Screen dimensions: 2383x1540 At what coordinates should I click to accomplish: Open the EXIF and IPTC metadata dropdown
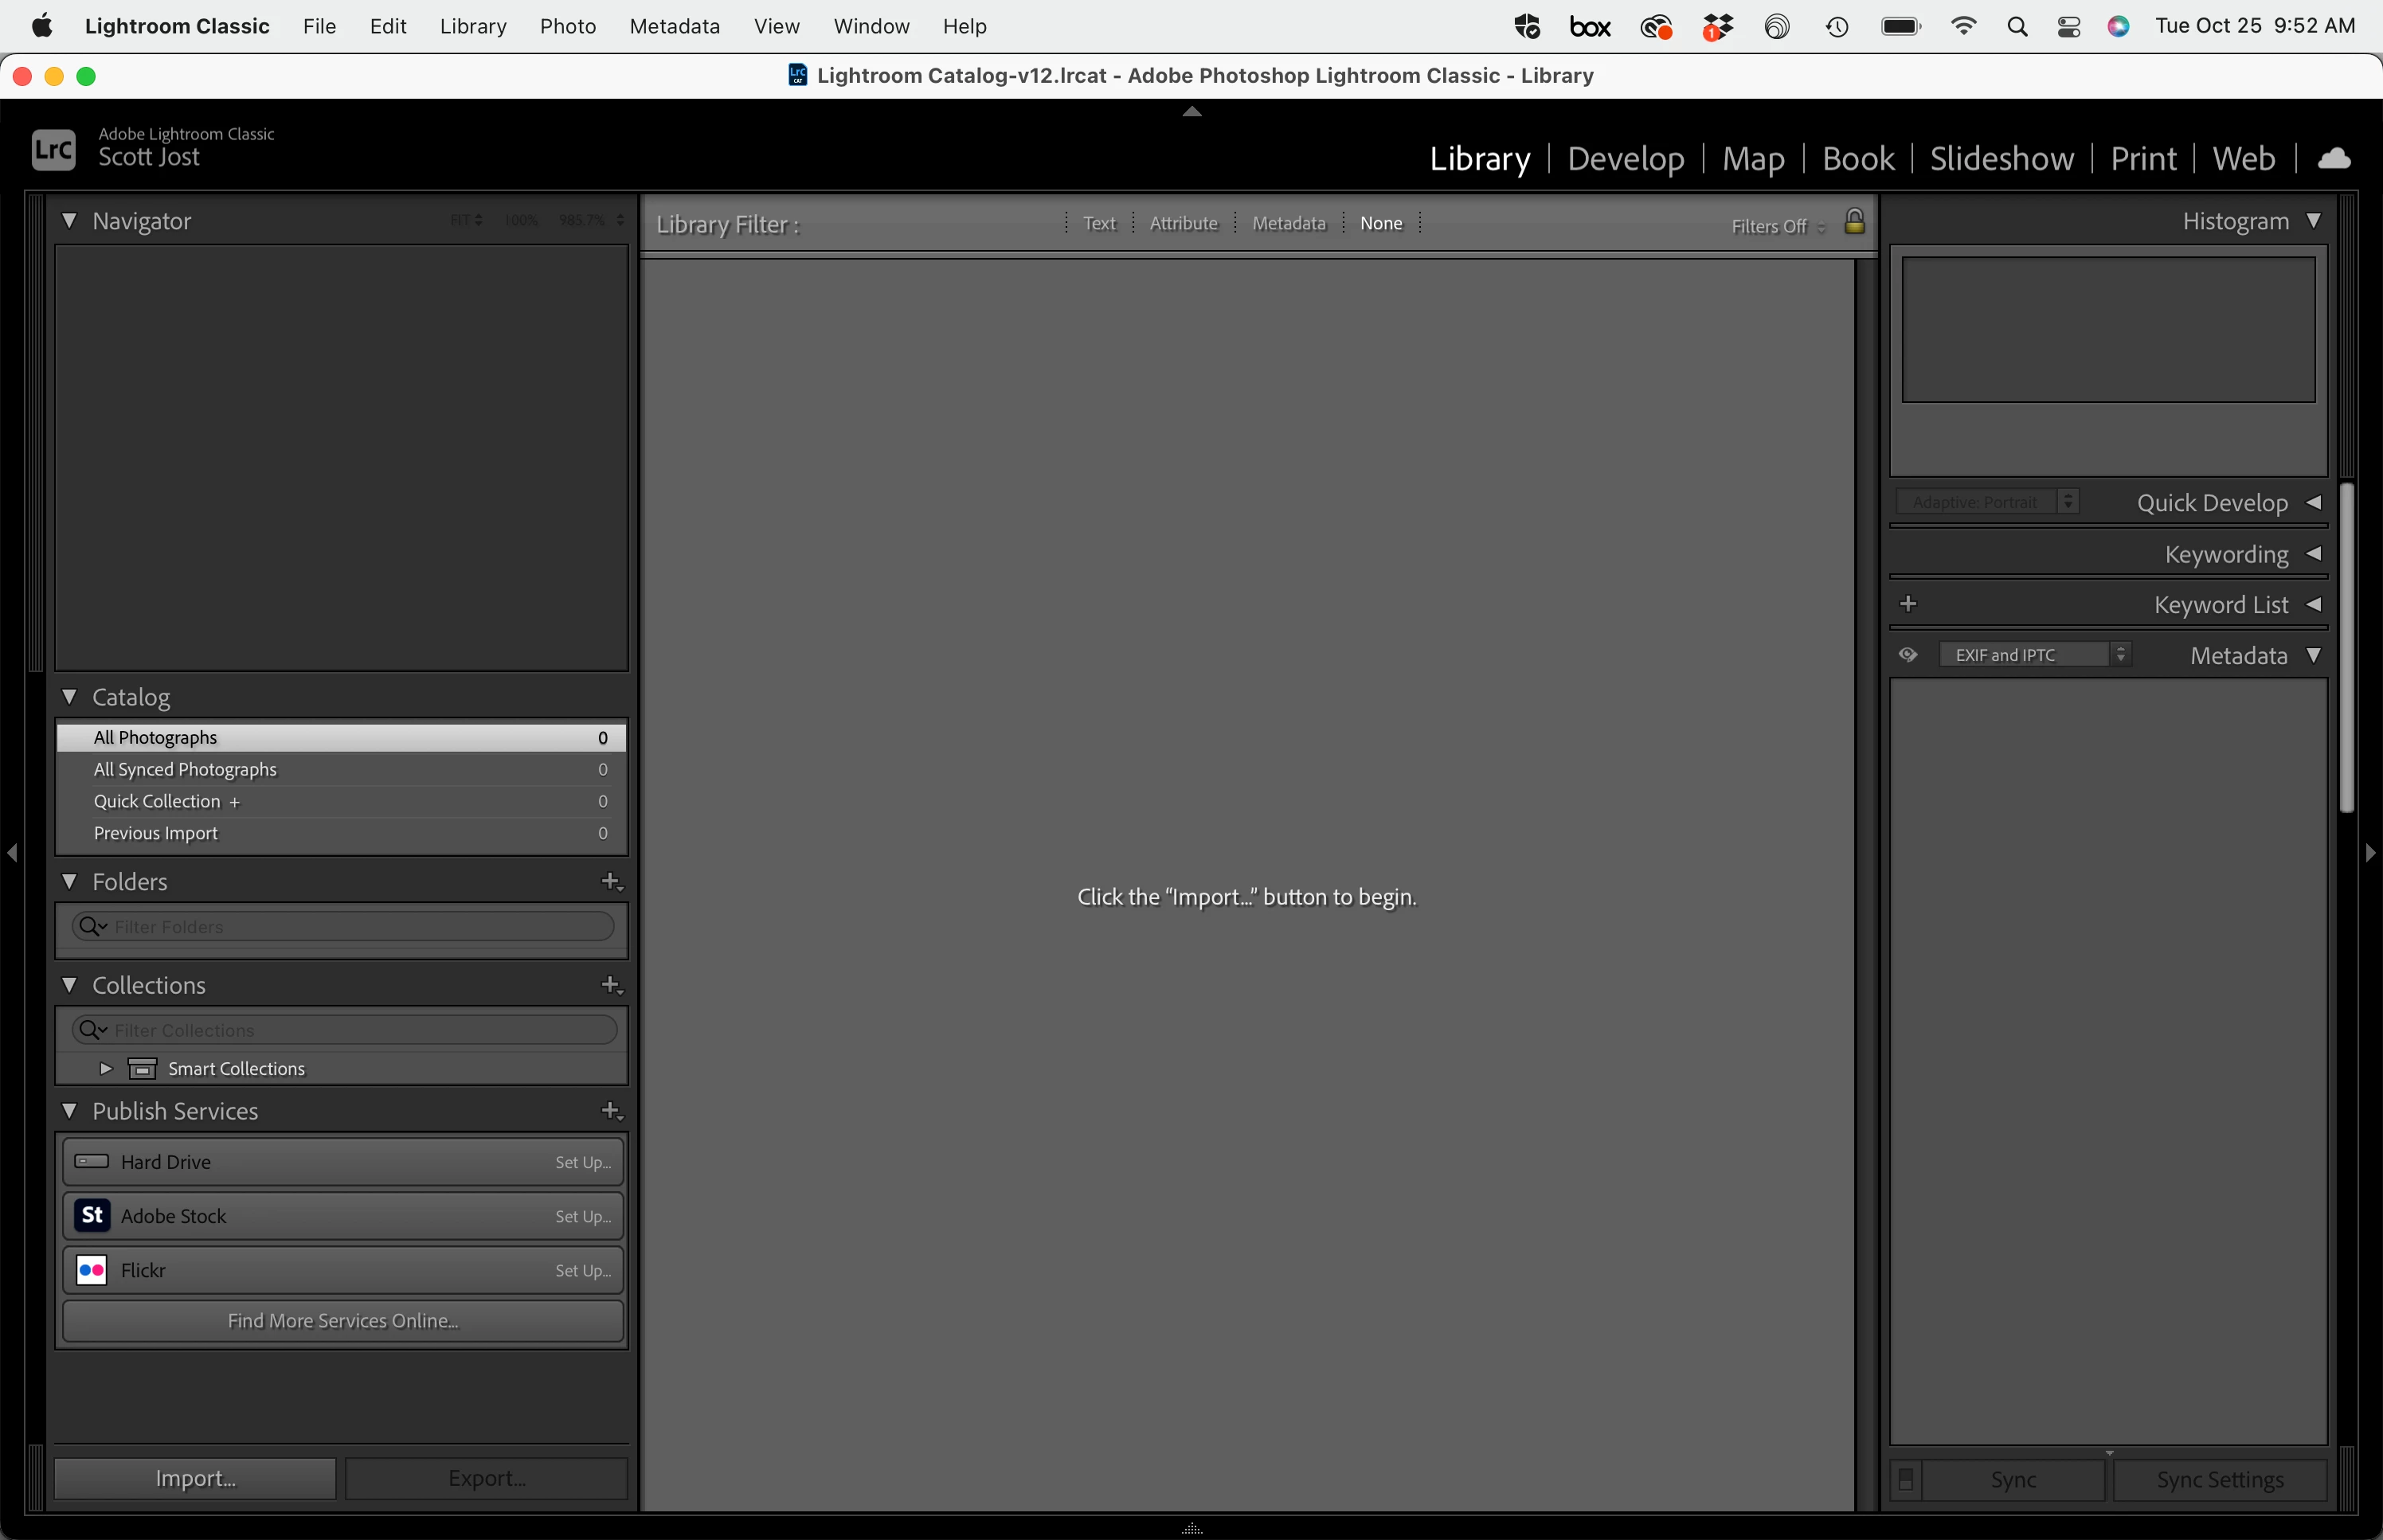pos(2034,655)
